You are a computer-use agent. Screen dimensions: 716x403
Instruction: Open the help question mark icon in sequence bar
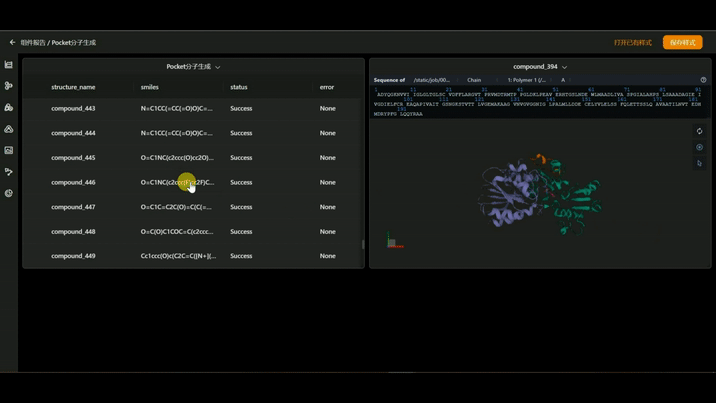pos(703,80)
